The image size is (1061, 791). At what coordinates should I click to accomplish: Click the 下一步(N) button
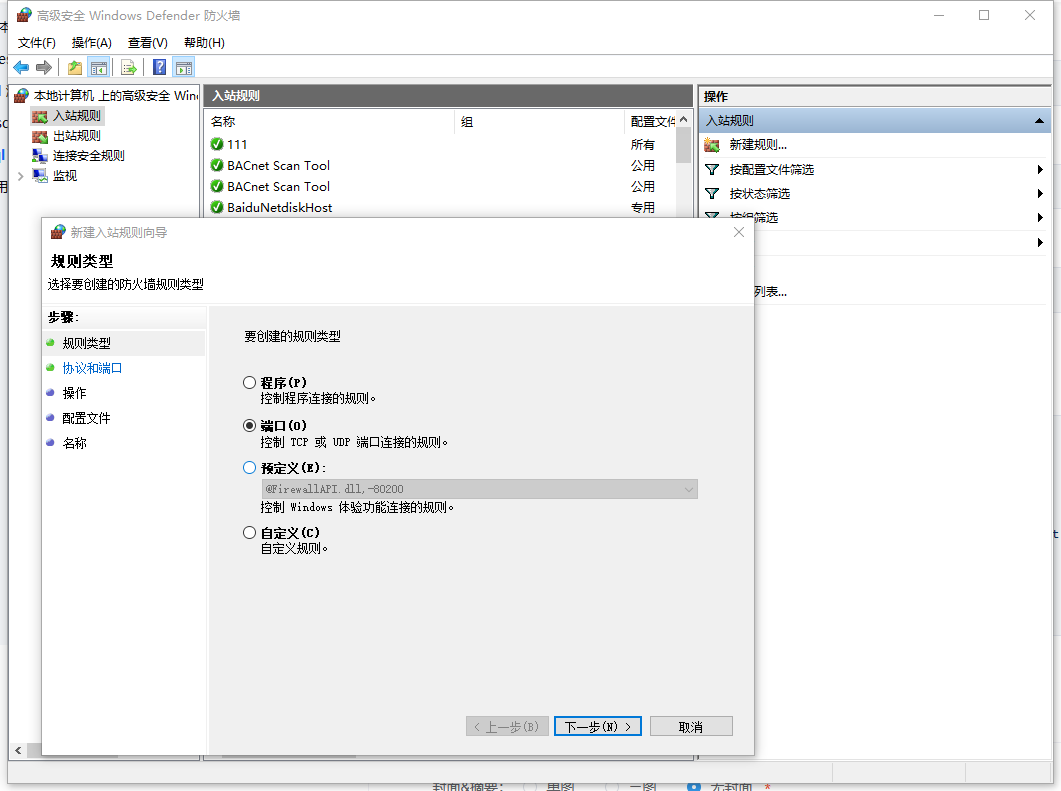(597, 727)
